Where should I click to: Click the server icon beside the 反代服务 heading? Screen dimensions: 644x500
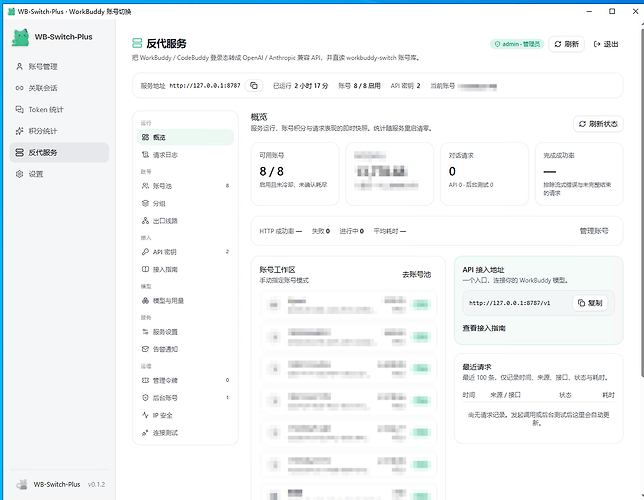(x=137, y=43)
